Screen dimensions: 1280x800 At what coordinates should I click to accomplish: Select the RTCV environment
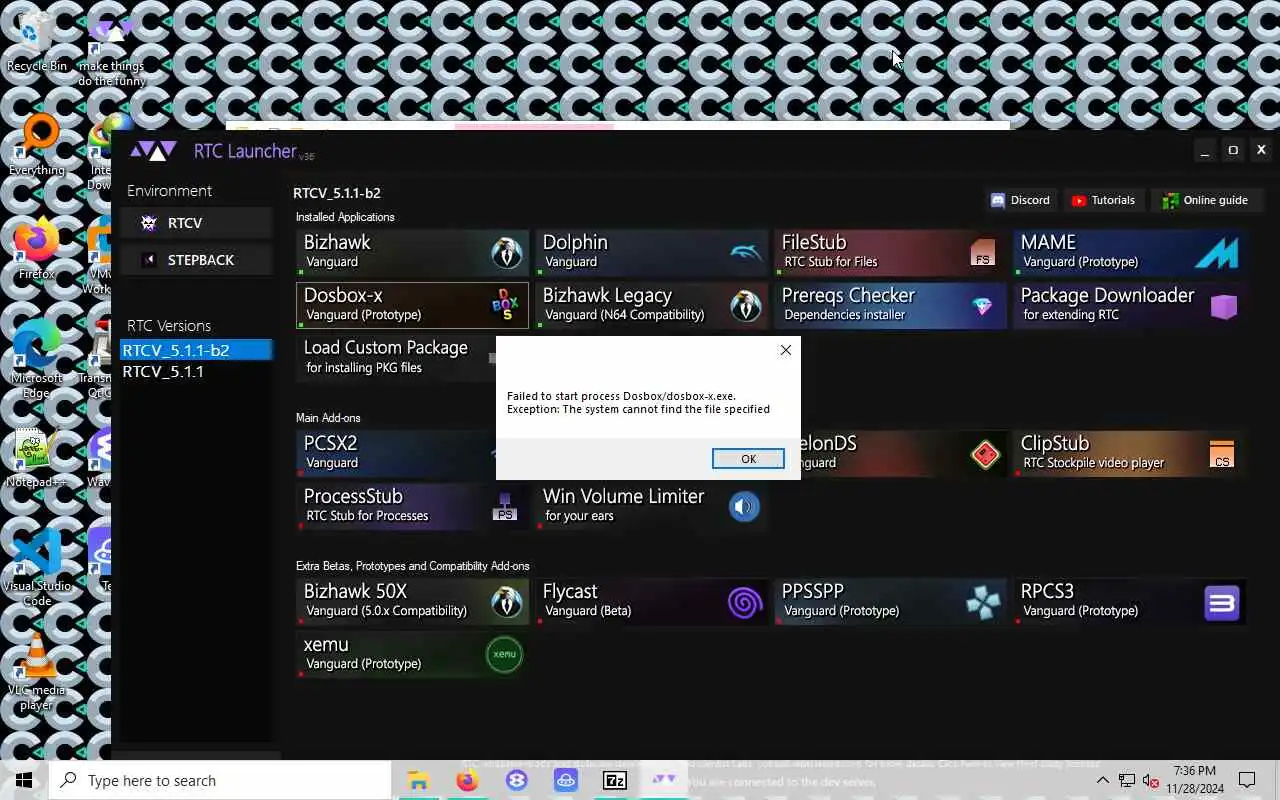(196, 223)
